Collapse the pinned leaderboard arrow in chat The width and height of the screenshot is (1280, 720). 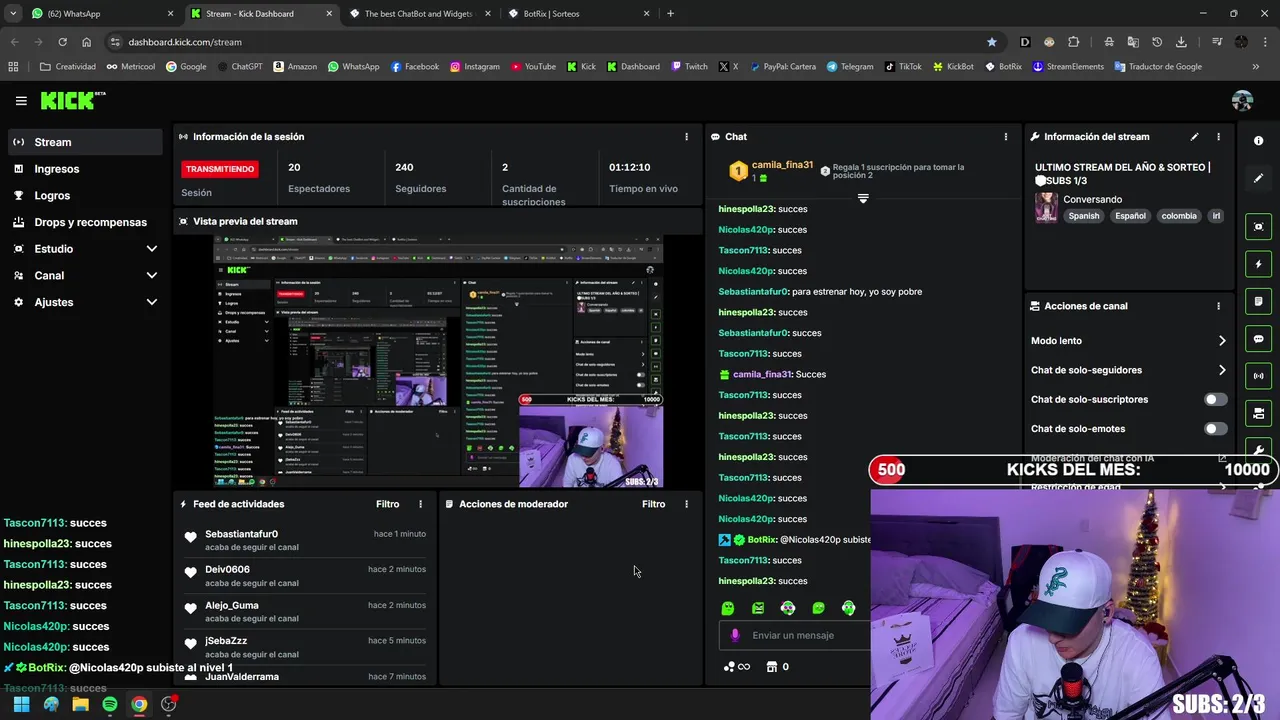[863, 198]
